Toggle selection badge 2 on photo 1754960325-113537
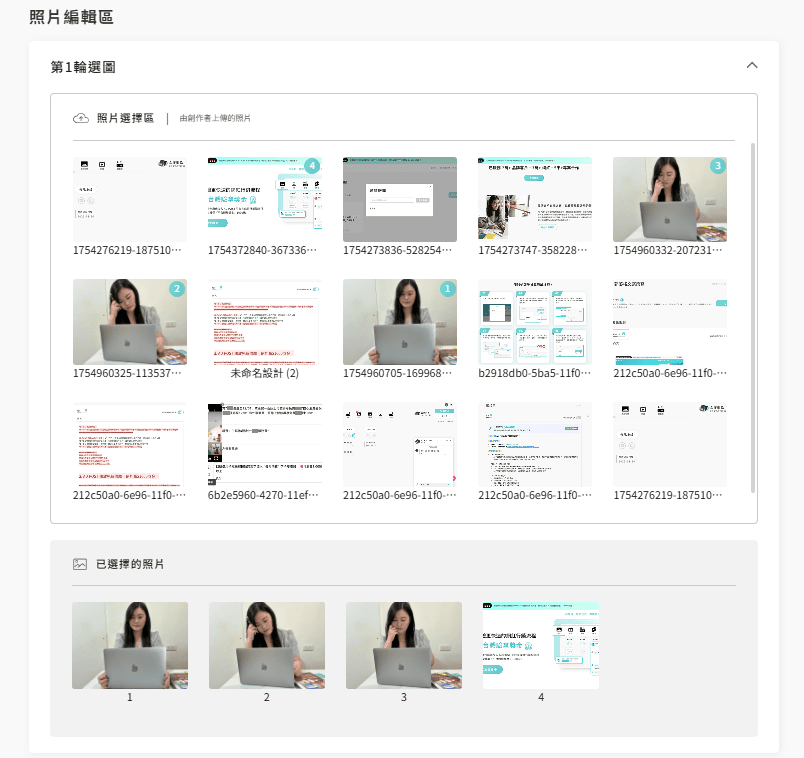The image size is (804, 758). (x=177, y=288)
